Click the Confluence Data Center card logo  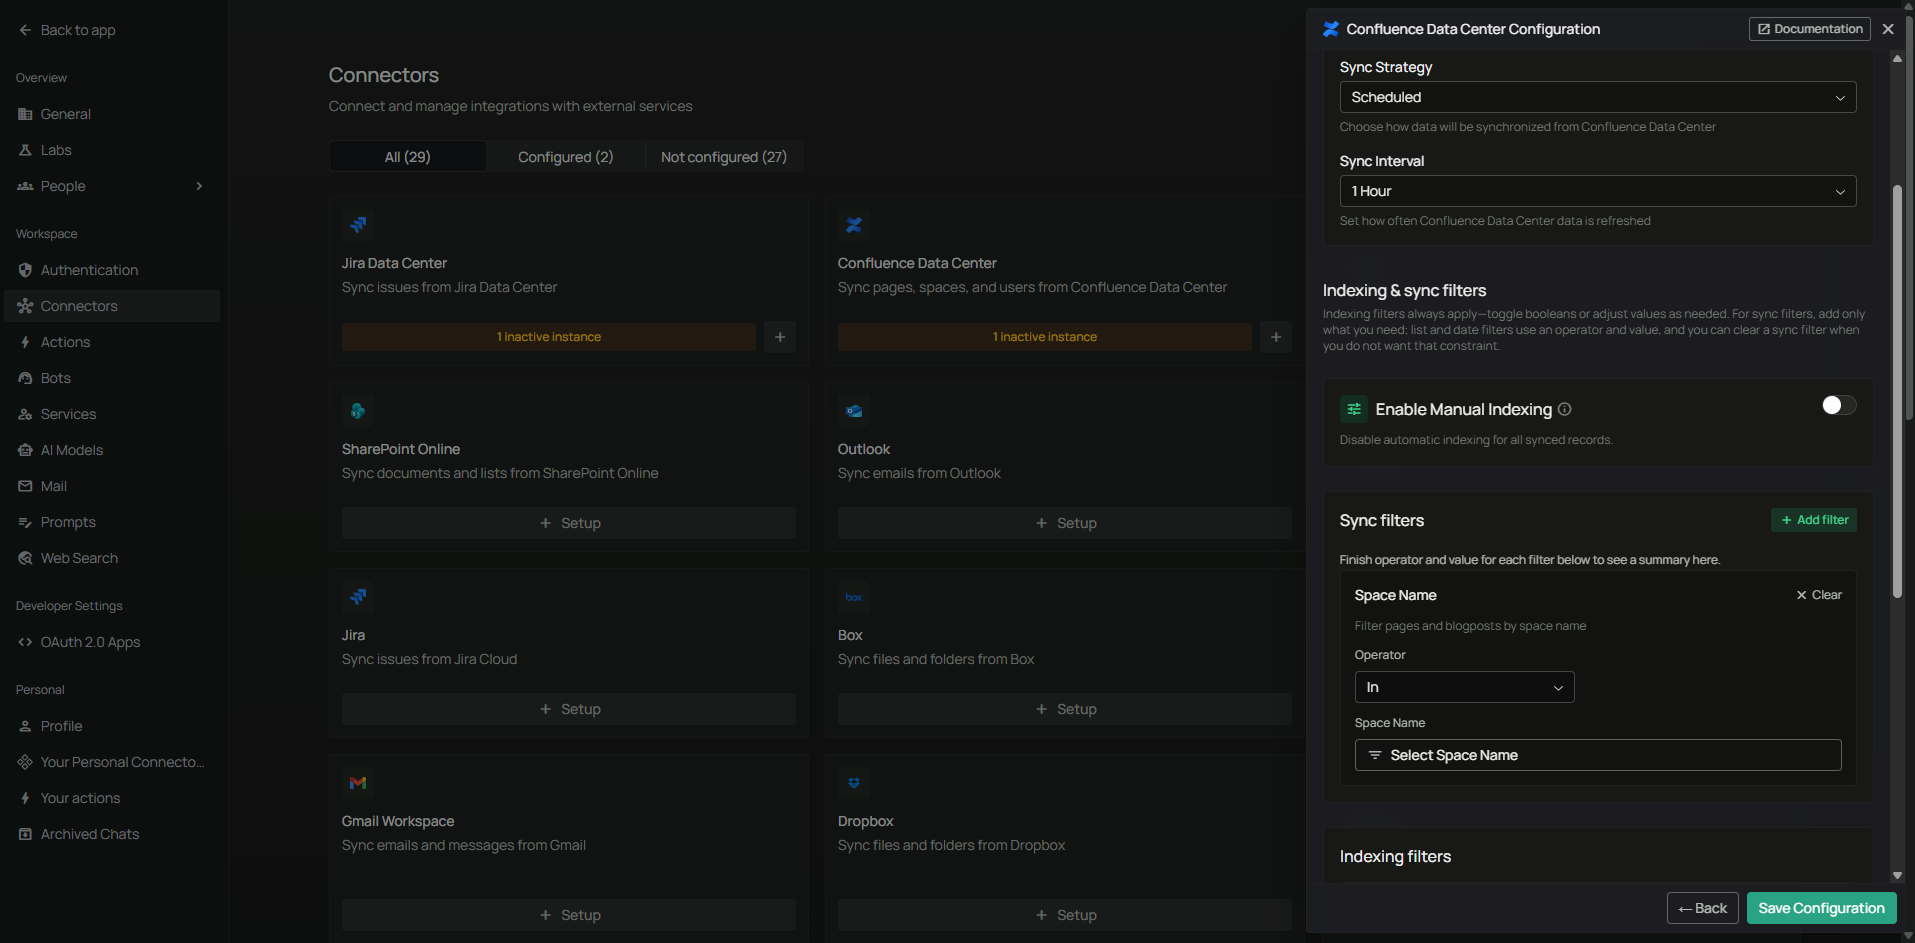[x=854, y=225]
